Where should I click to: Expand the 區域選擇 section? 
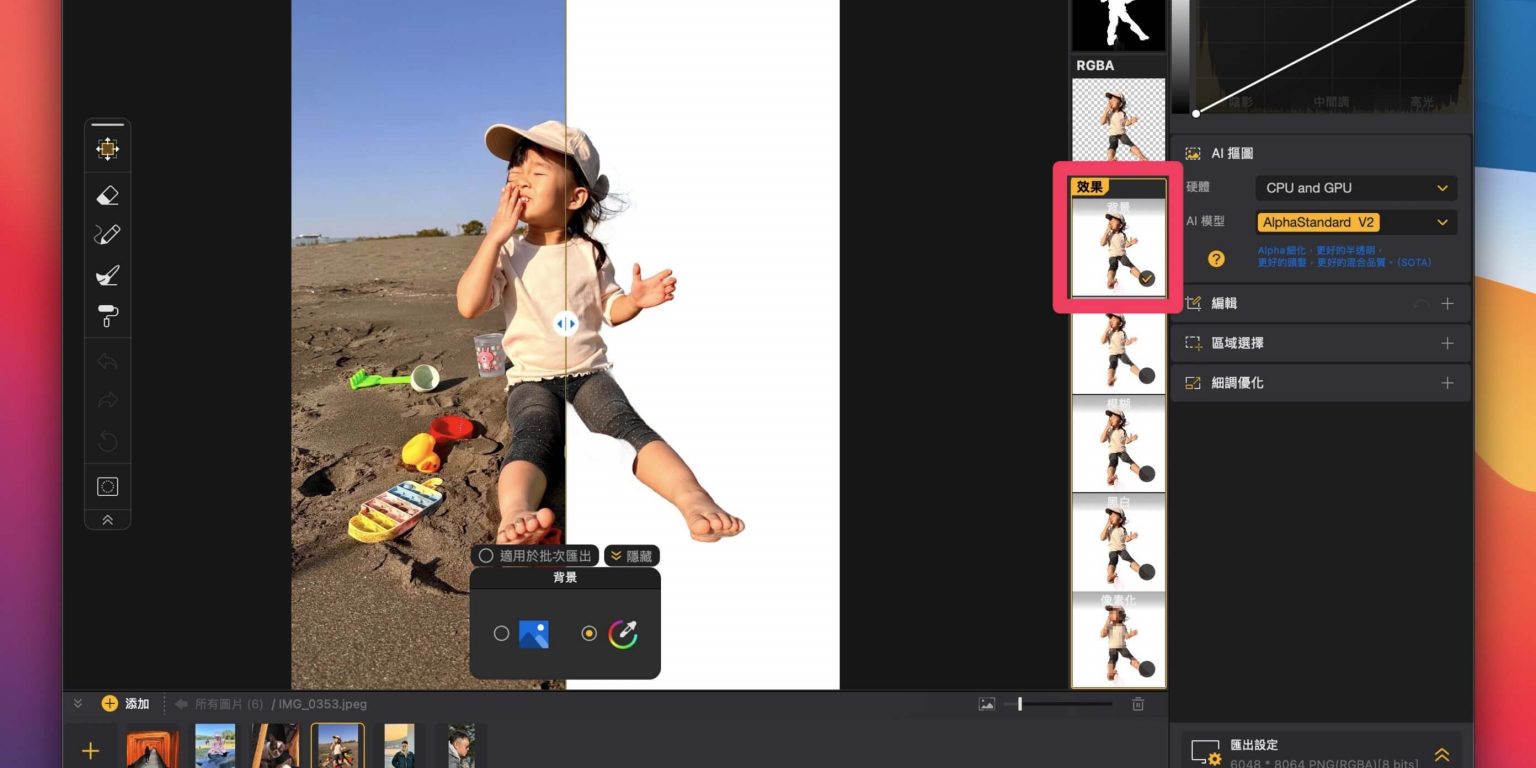click(x=1446, y=343)
